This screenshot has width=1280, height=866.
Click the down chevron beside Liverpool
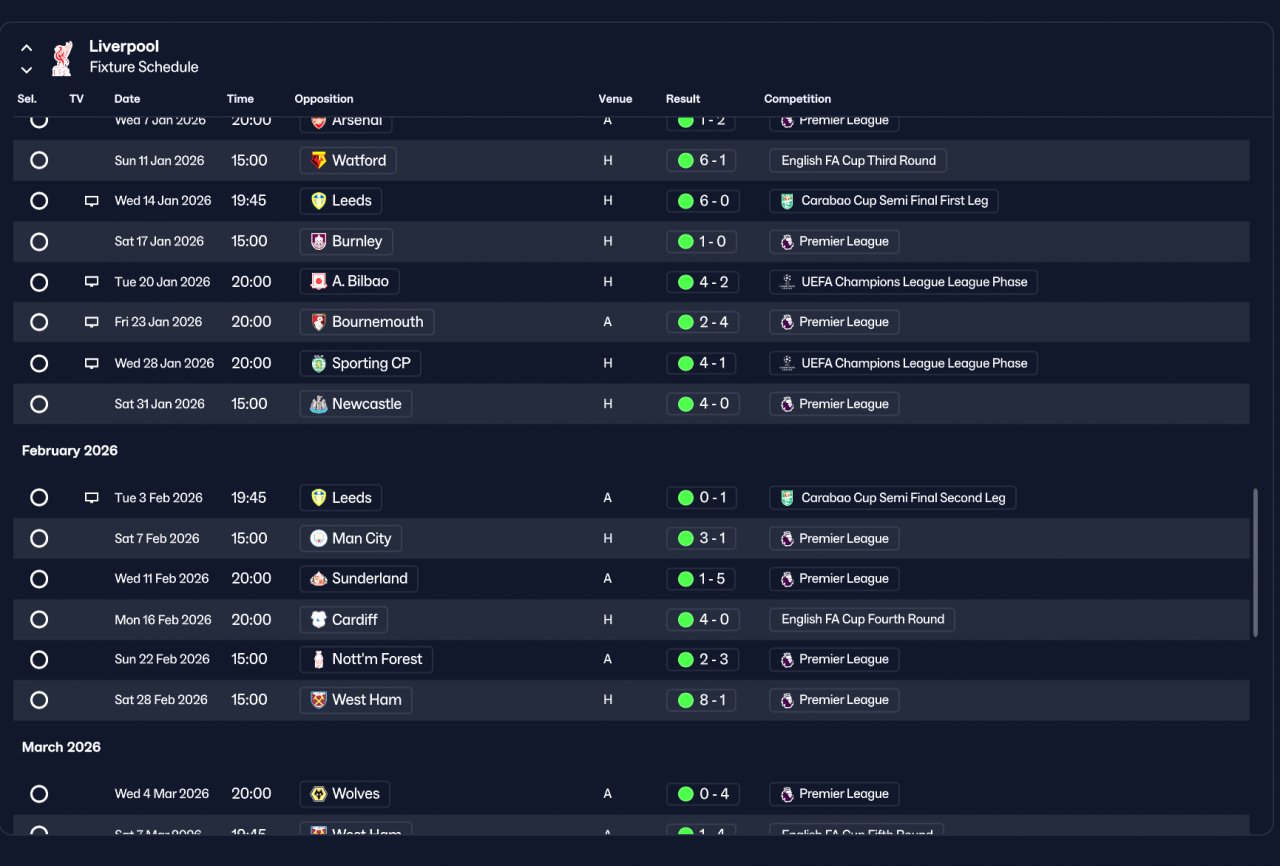pyautogui.click(x=27, y=70)
